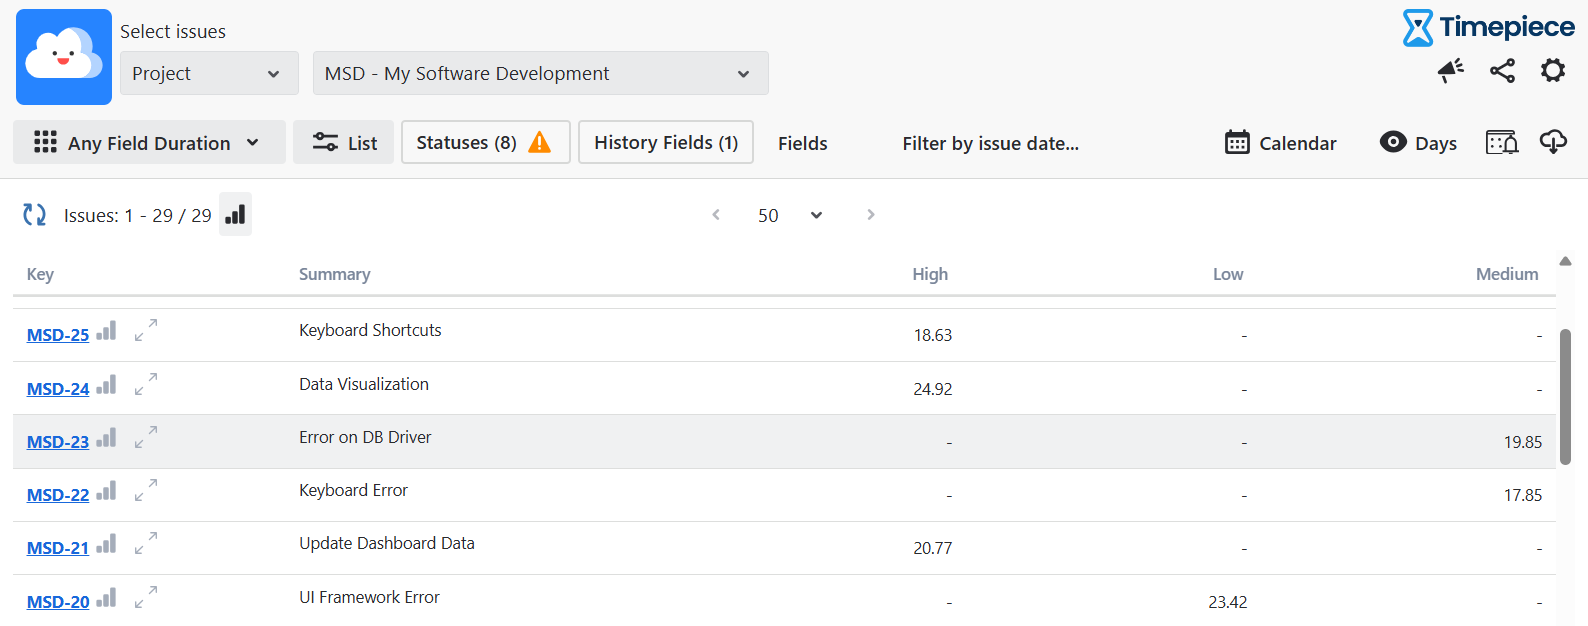This screenshot has height=626, width=1588.
Task: Click Data Visualization summary text
Action: coord(364,384)
